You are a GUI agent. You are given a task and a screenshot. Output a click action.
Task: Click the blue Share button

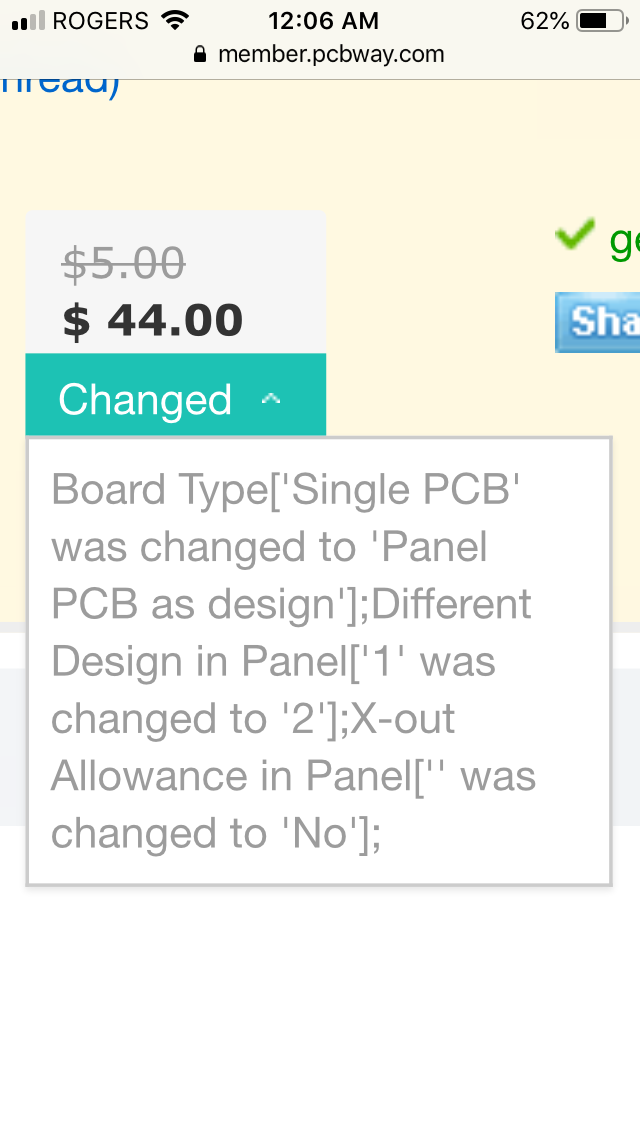[597, 322]
